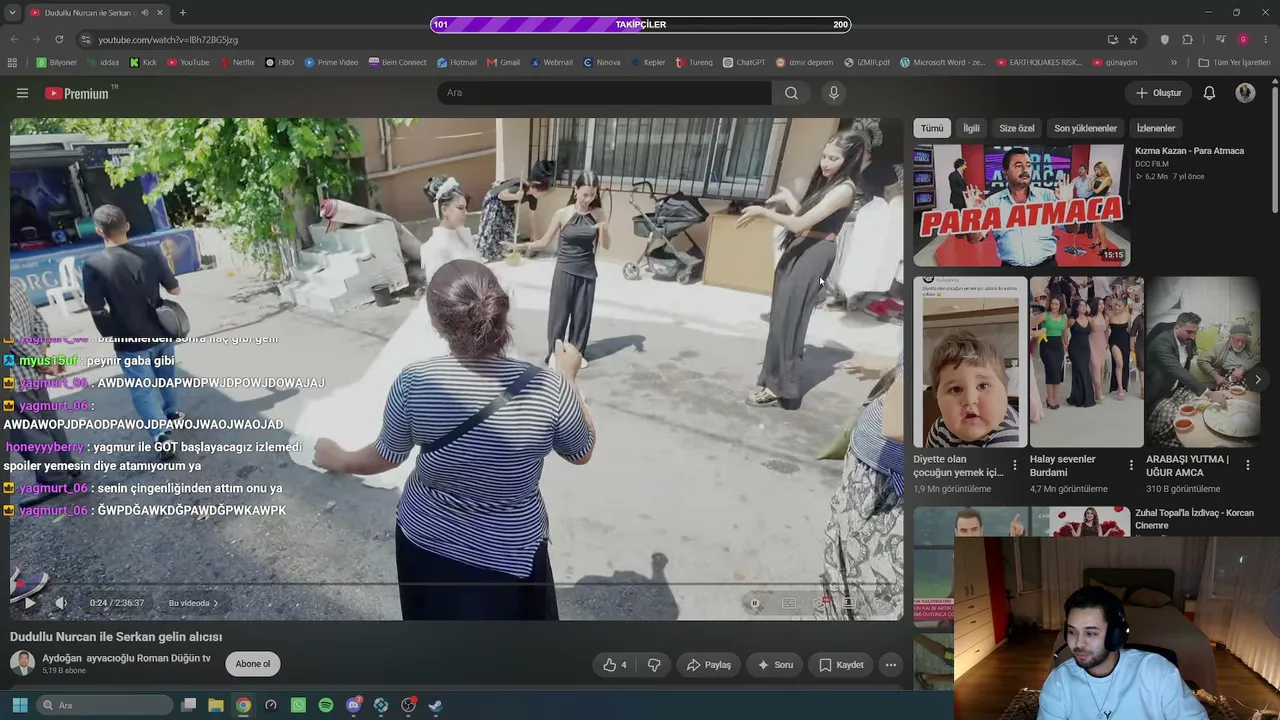The width and height of the screenshot is (1280, 720).
Task: Open File Explorer from the taskbar
Action: (x=216, y=705)
